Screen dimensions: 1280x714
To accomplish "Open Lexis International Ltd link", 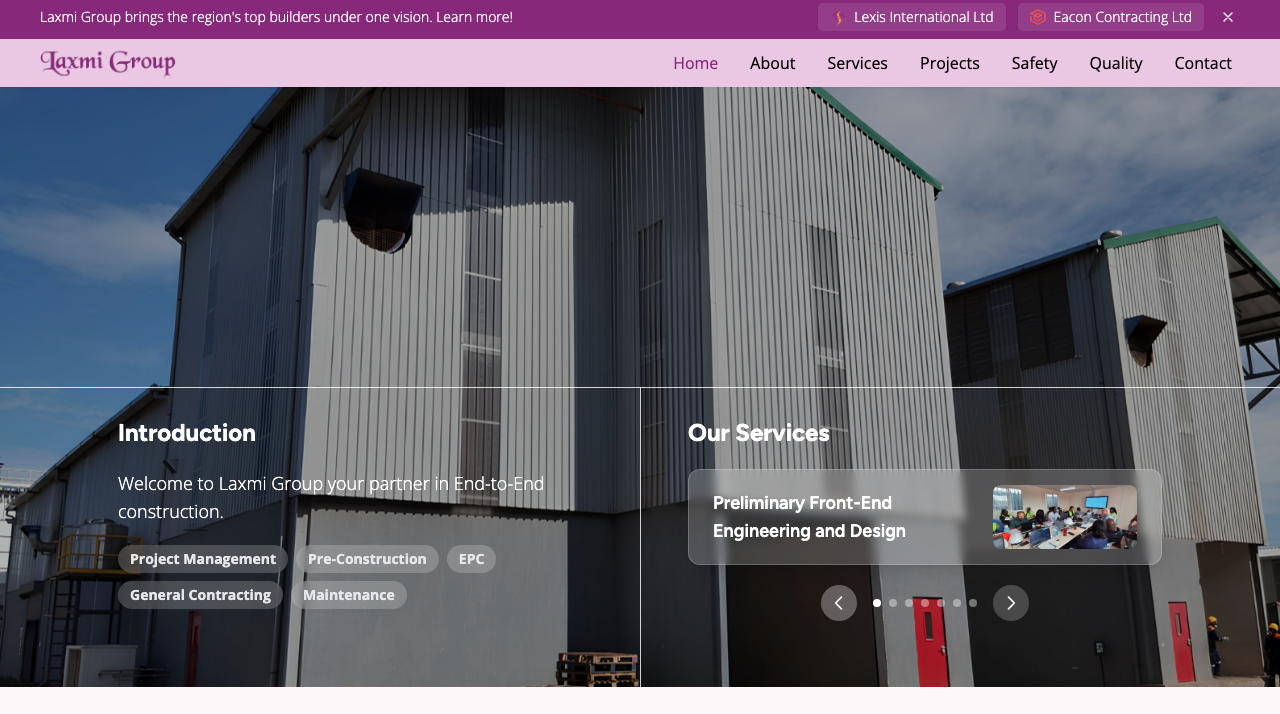I will 912,17.
